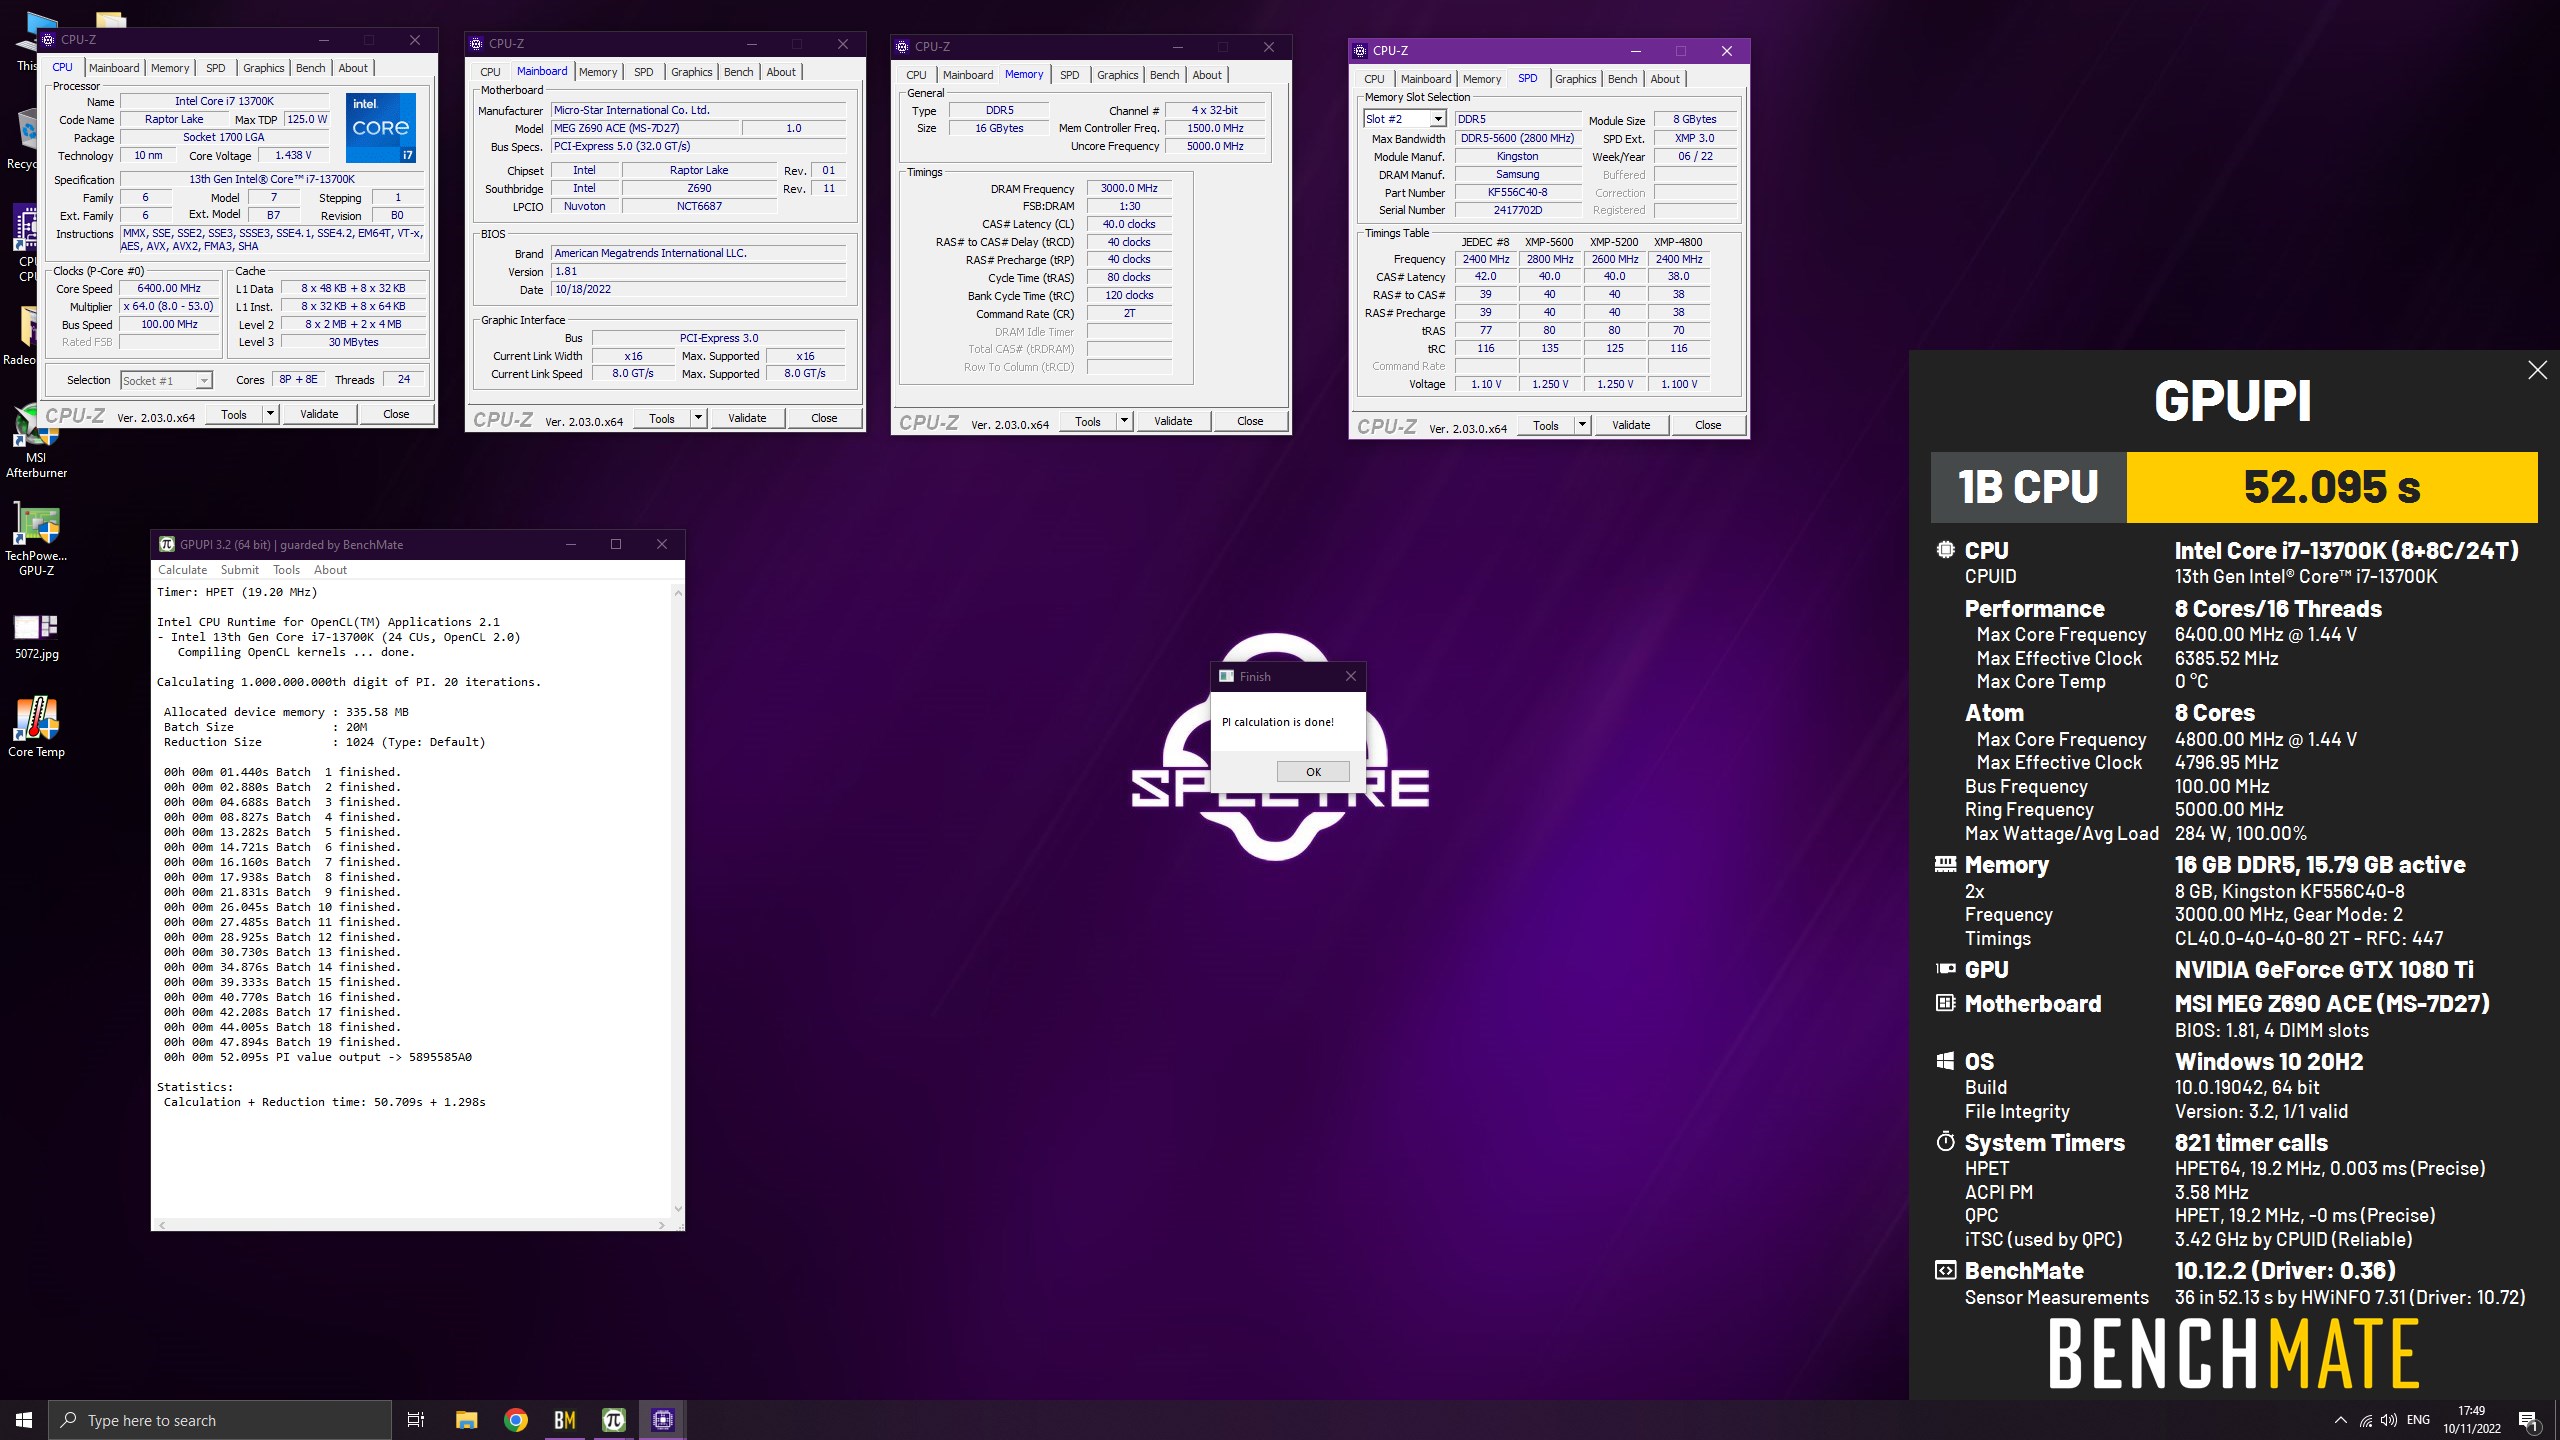Click Validate in the Memory window

point(1173,421)
